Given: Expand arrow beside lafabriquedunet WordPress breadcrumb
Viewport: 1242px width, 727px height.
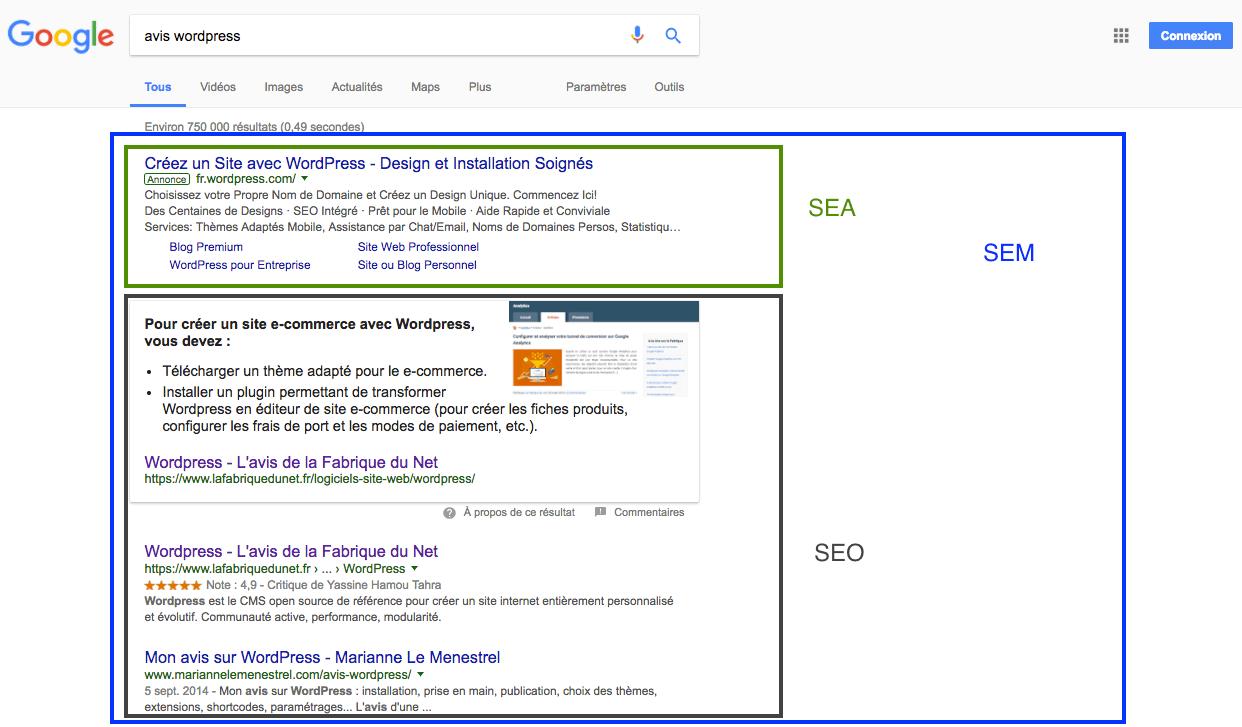Looking at the screenshot, I should [414, 569].
